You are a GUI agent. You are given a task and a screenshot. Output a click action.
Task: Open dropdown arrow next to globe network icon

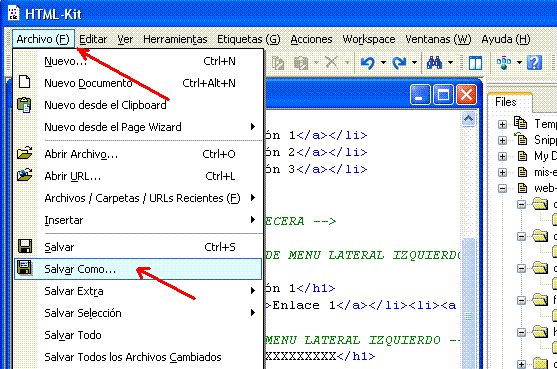(x=519, y=63)
